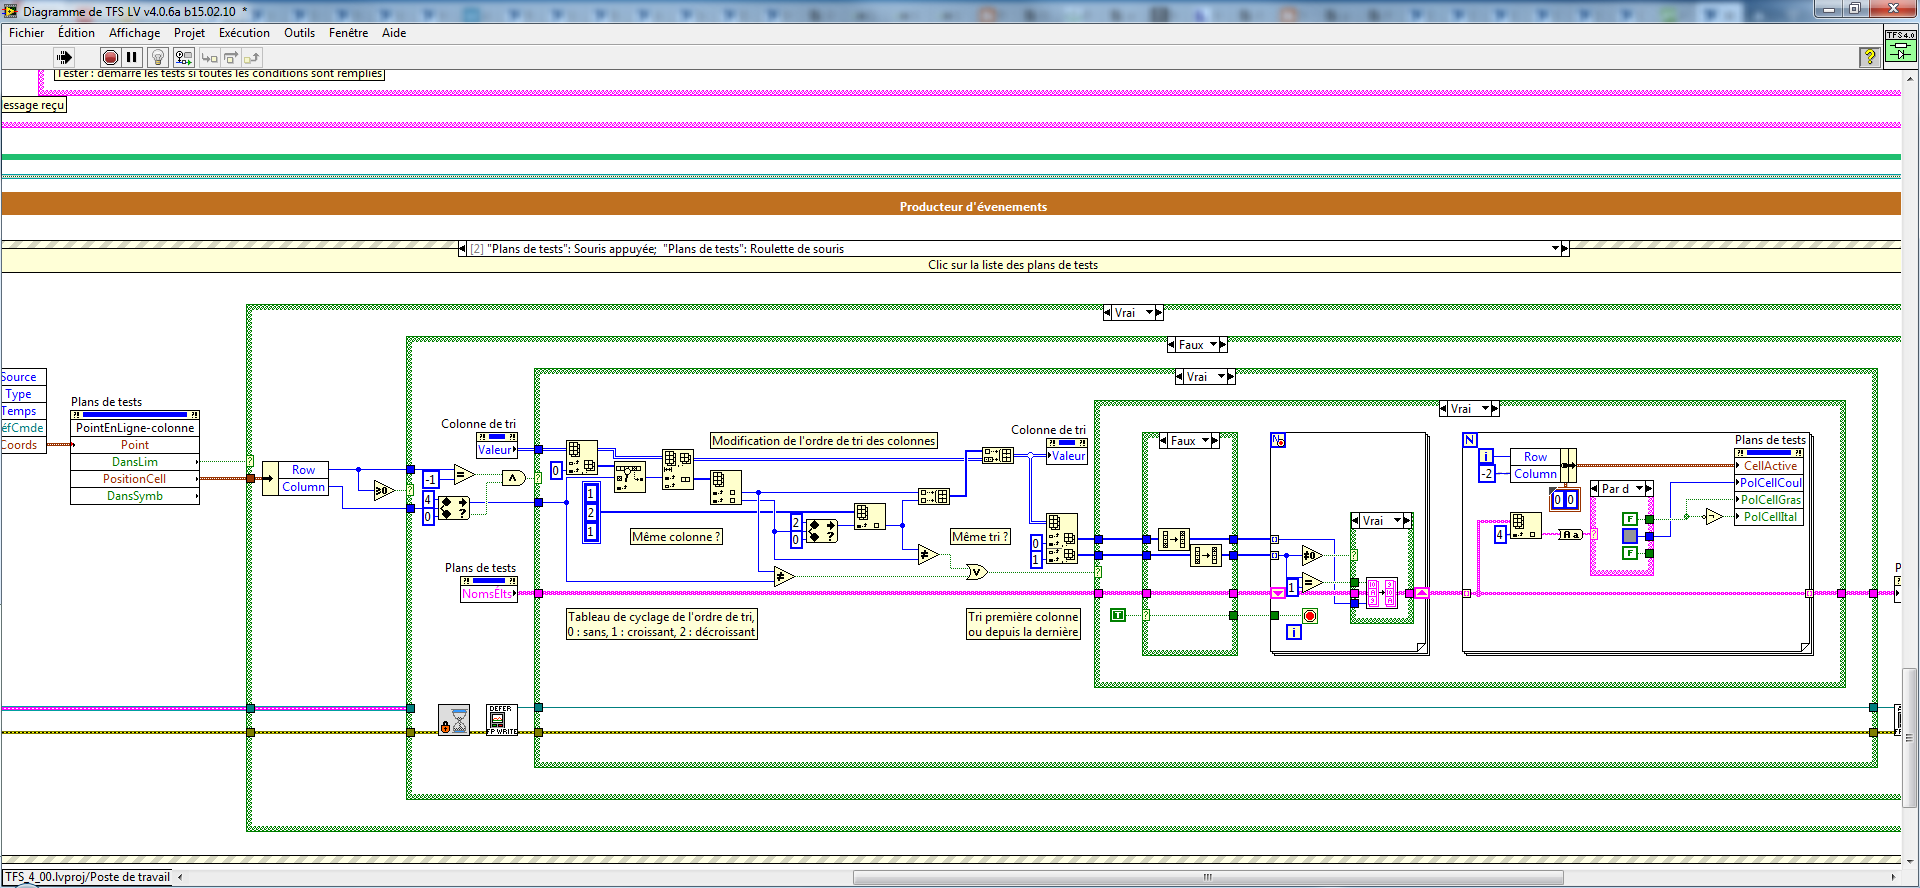Screen dimensions: 1920x888
Task: Click the orange Producteur d'évenements banner
Action: tap(951, 204)
